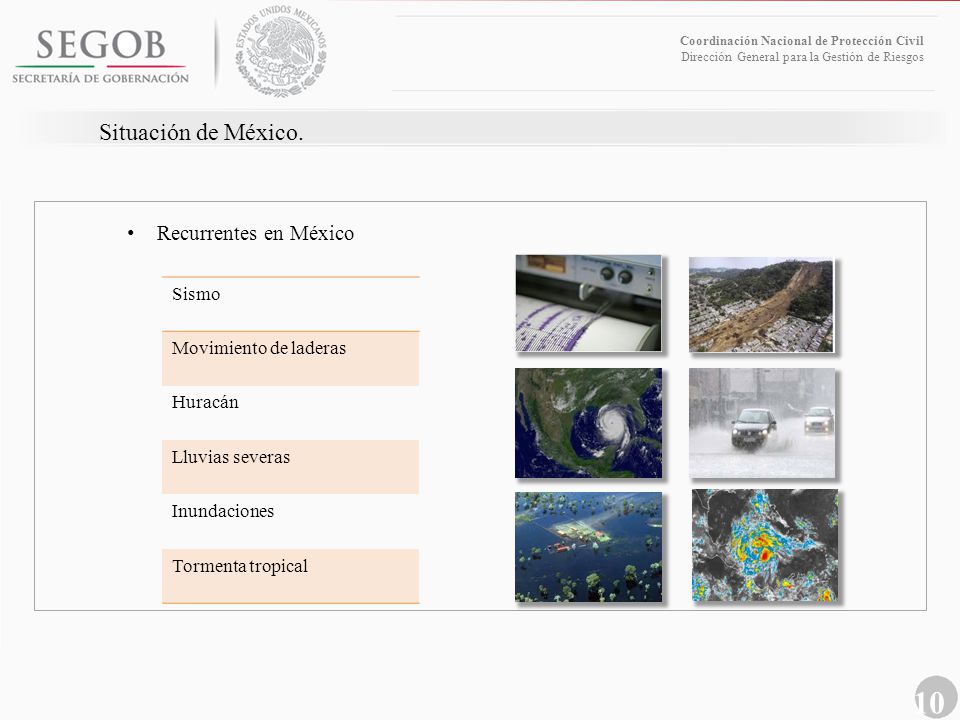The height and width of the screenshot is (720, 960).
Task: Select the colored tropical storm radar image
Action: coord(765,545)
